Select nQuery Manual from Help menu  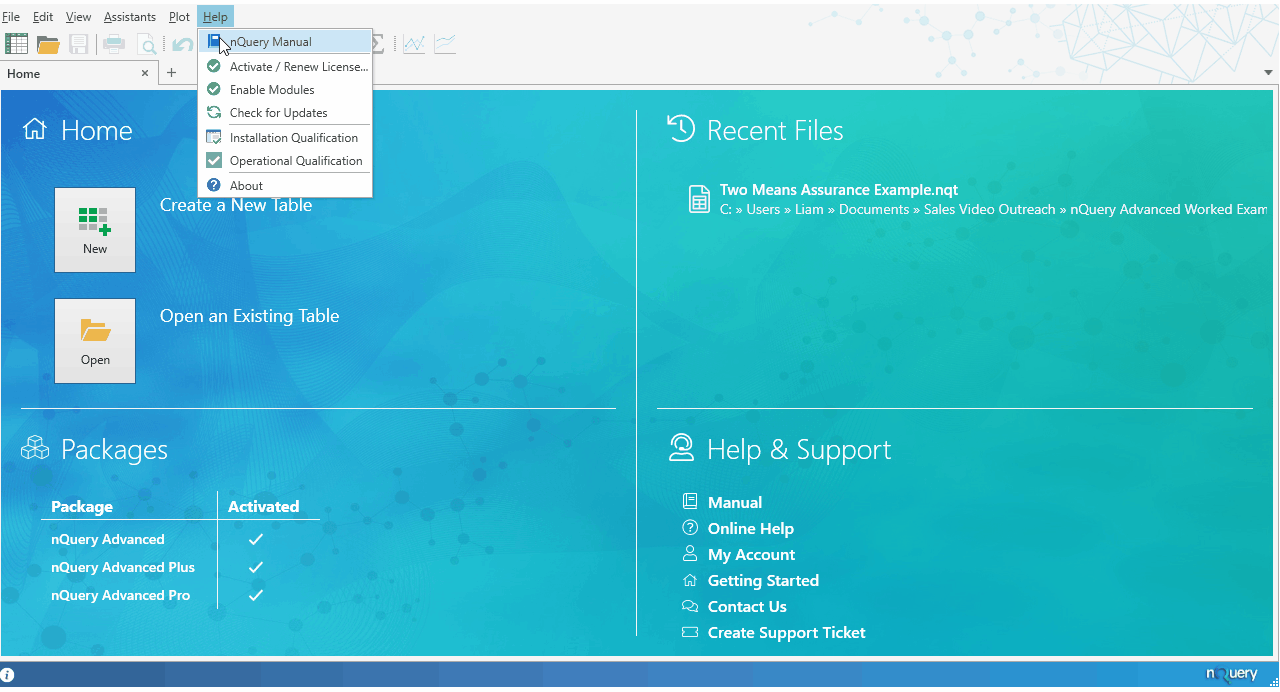point(285,42)
